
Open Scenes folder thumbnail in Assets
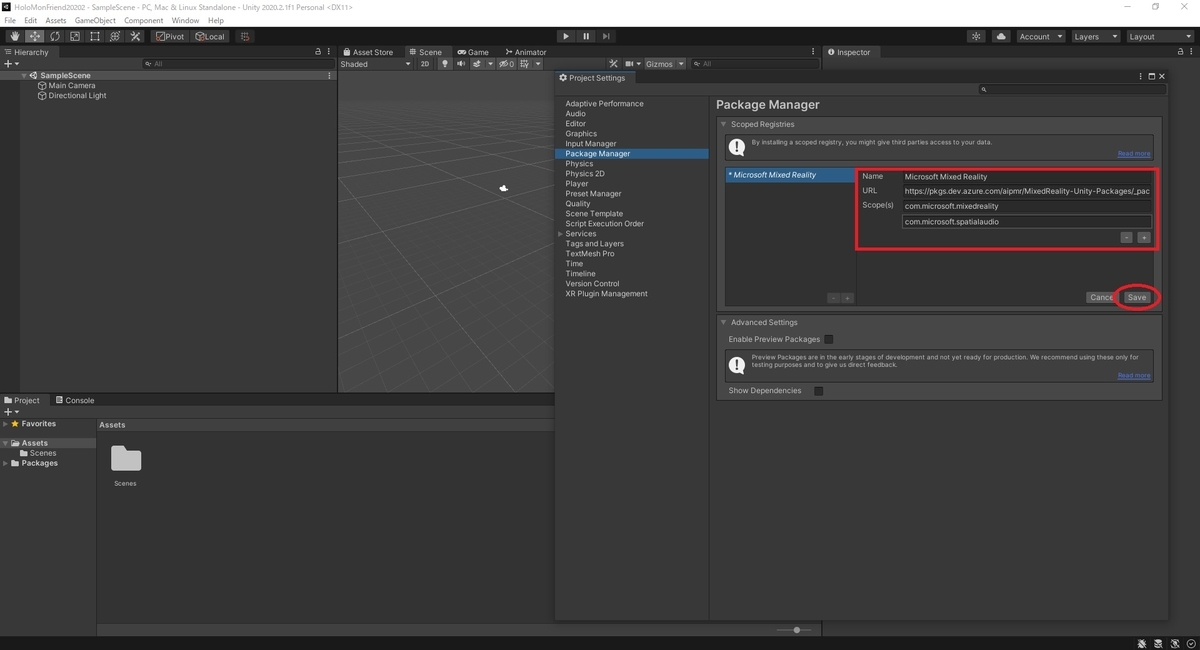126,459
